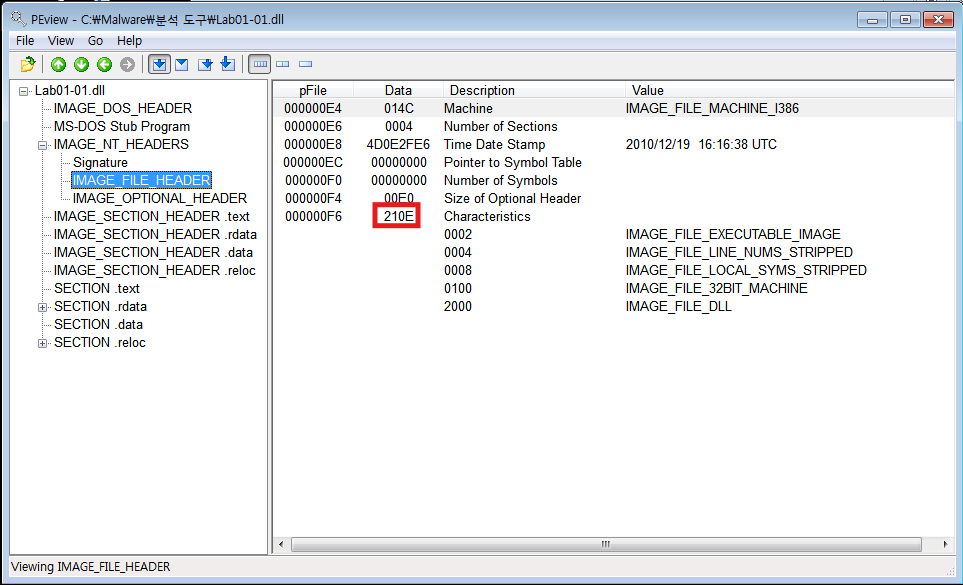Select IMAGE_SECTION_HEADER .rdata item

click(155, 234)
